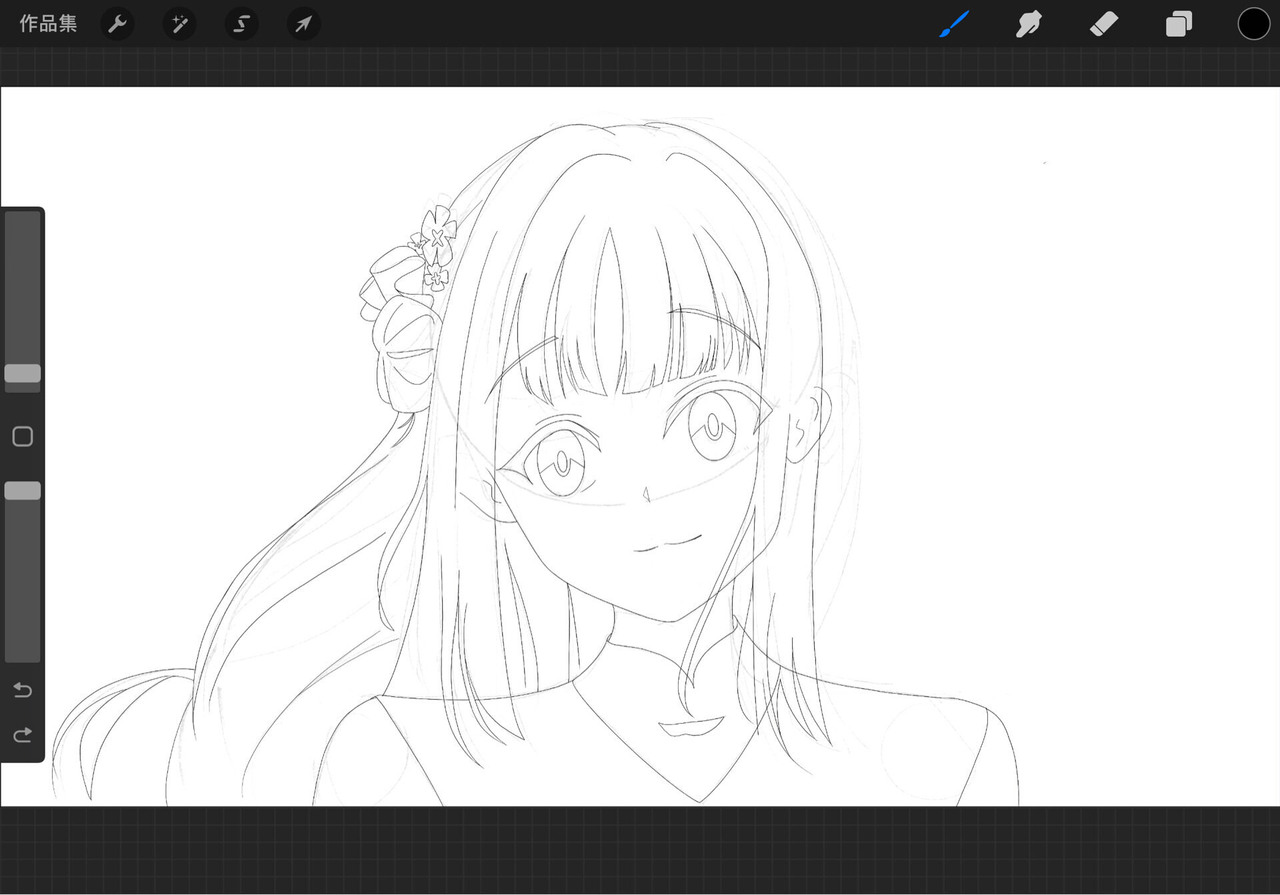Click the nose of the drawn character

point(647,493)
